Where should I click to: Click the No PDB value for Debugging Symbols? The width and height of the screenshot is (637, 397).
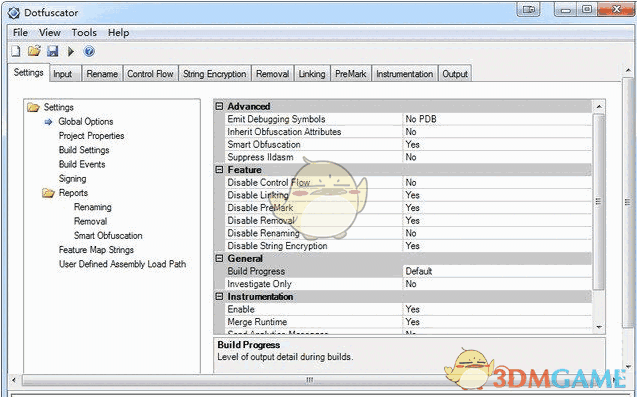click(x=421, y=119)
